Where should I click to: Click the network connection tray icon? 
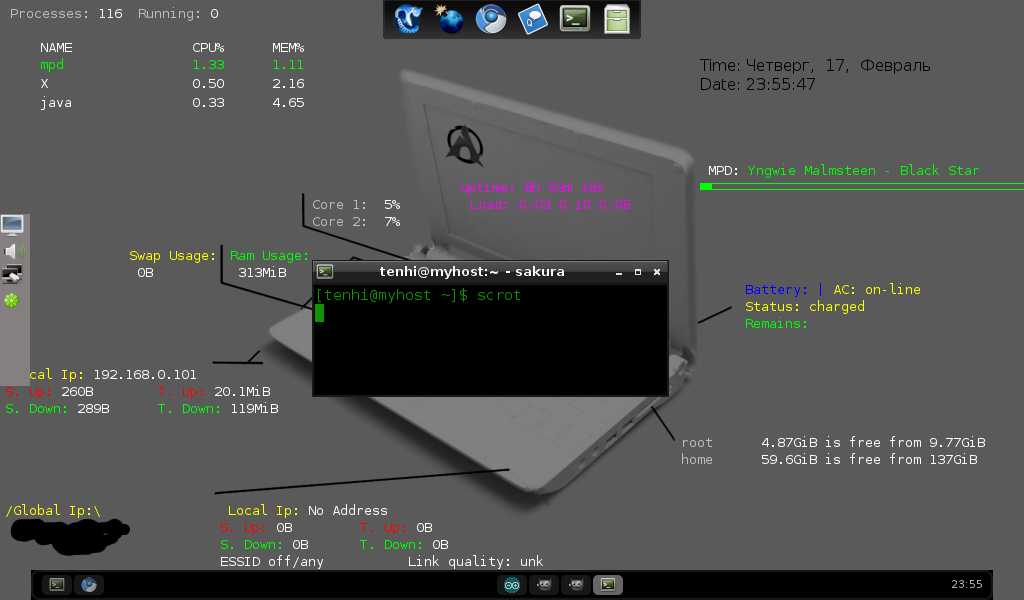(x=13, y=274)
